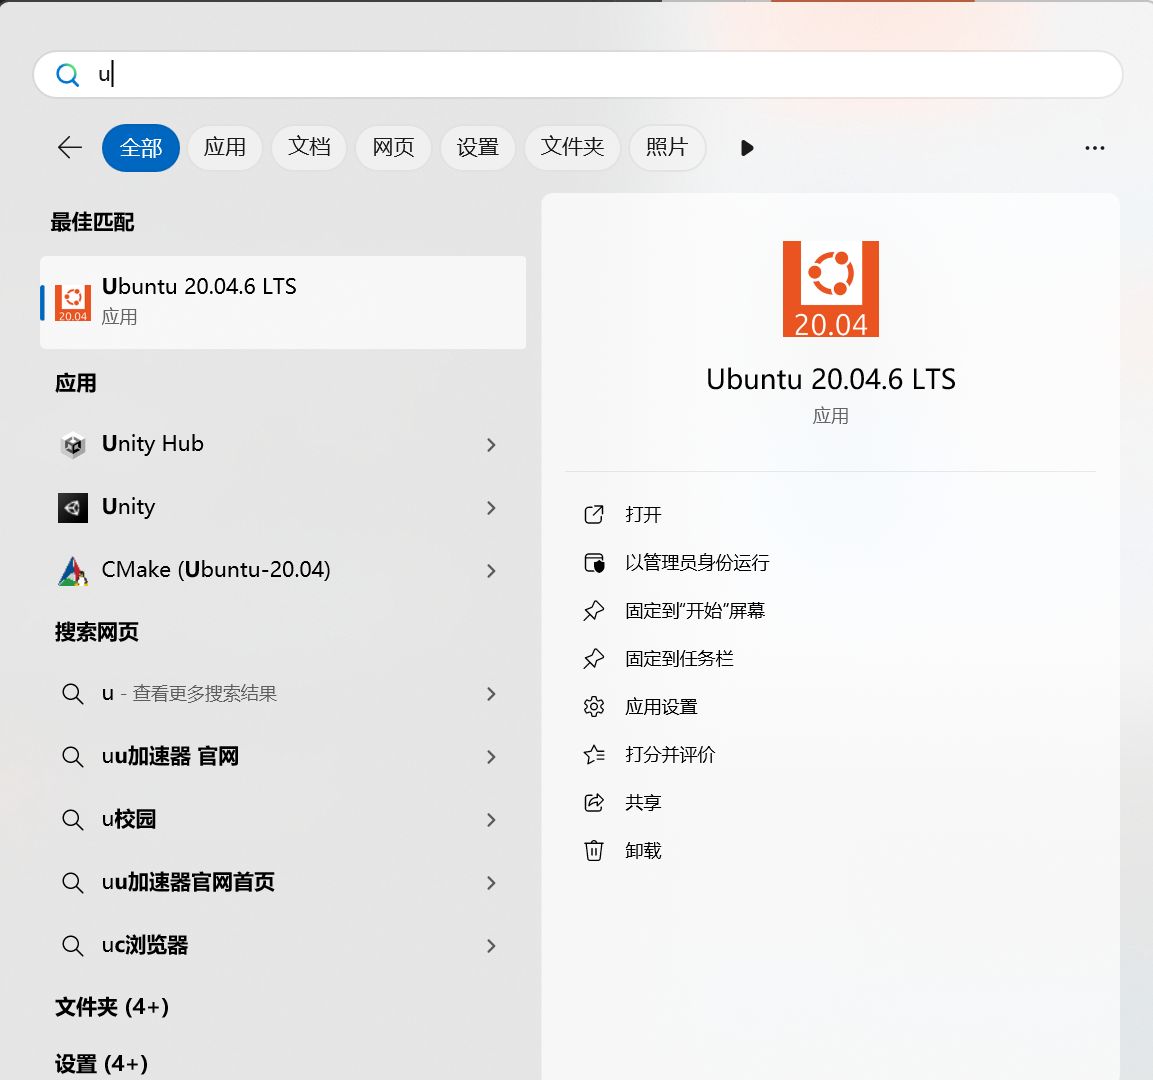Switch to the 设置 filter tab
The height and width of the screenshot is (1080, 1153).
[x=477, y=147]
